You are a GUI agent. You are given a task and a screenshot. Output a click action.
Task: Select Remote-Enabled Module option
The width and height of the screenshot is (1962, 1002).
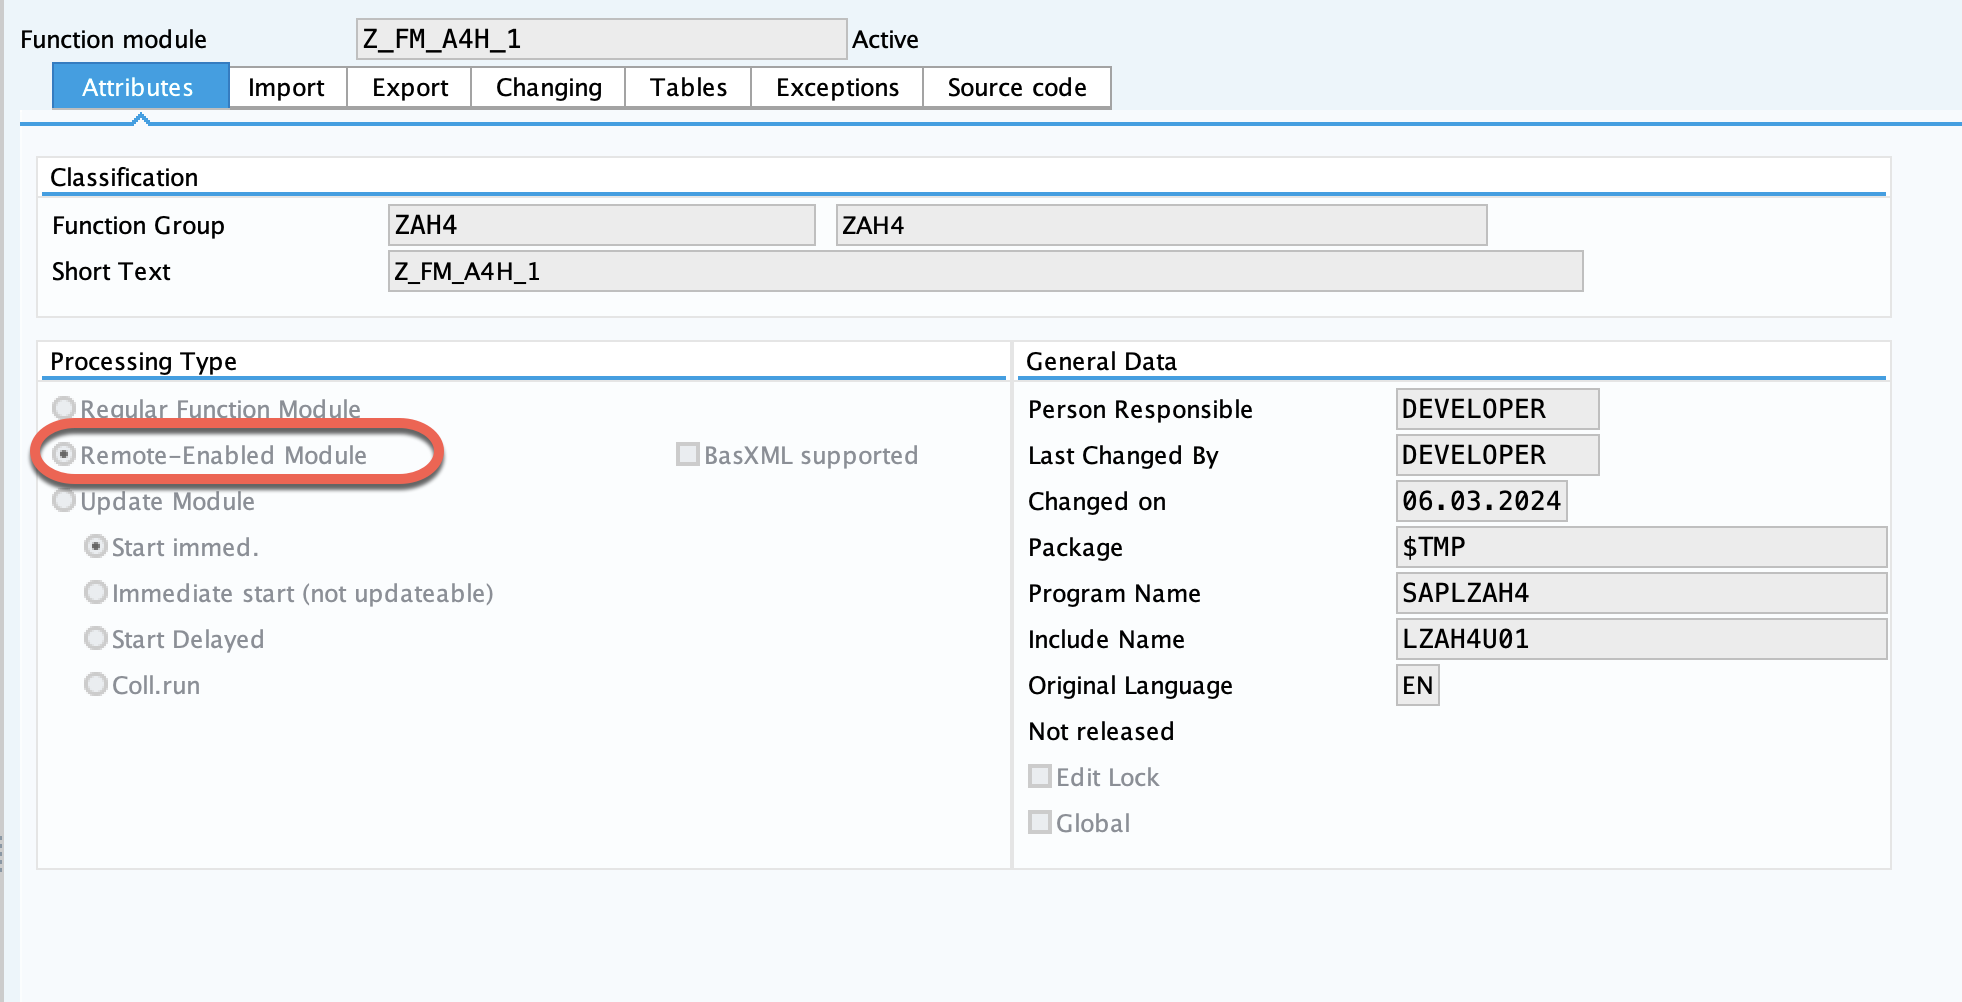point(64,454)
